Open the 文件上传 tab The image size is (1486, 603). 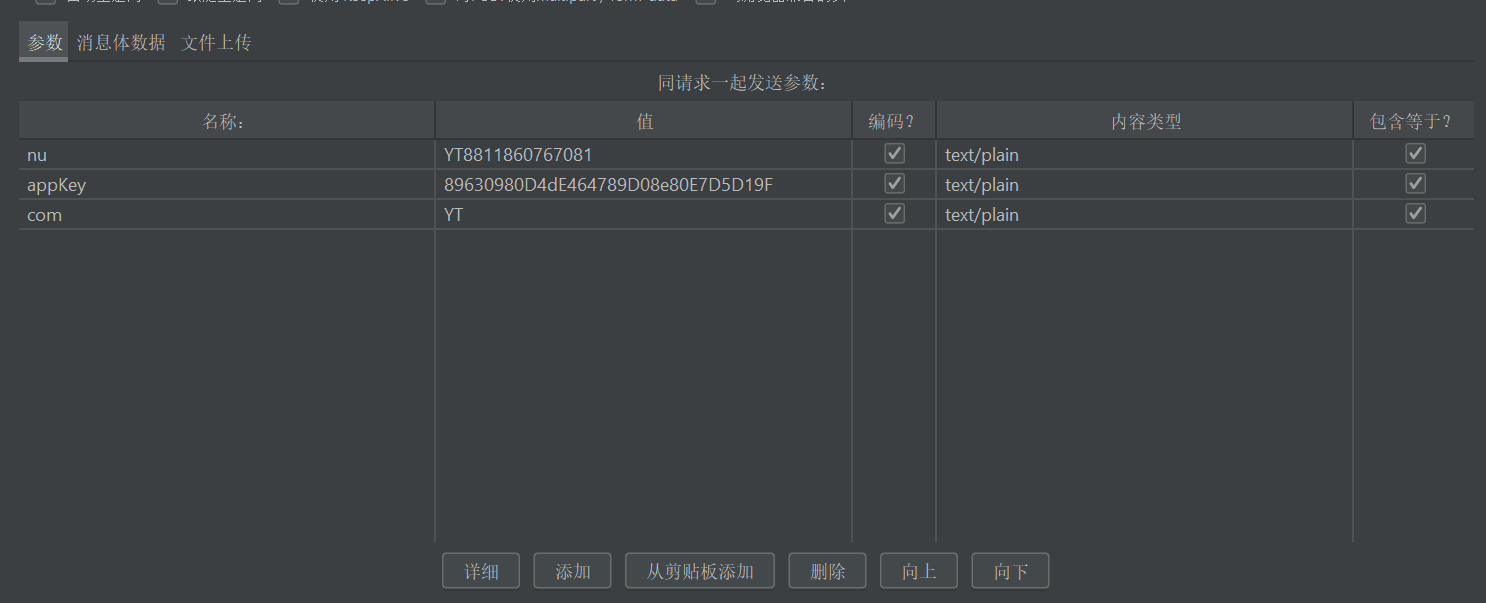pyautogui.click(x=215, y=43)
